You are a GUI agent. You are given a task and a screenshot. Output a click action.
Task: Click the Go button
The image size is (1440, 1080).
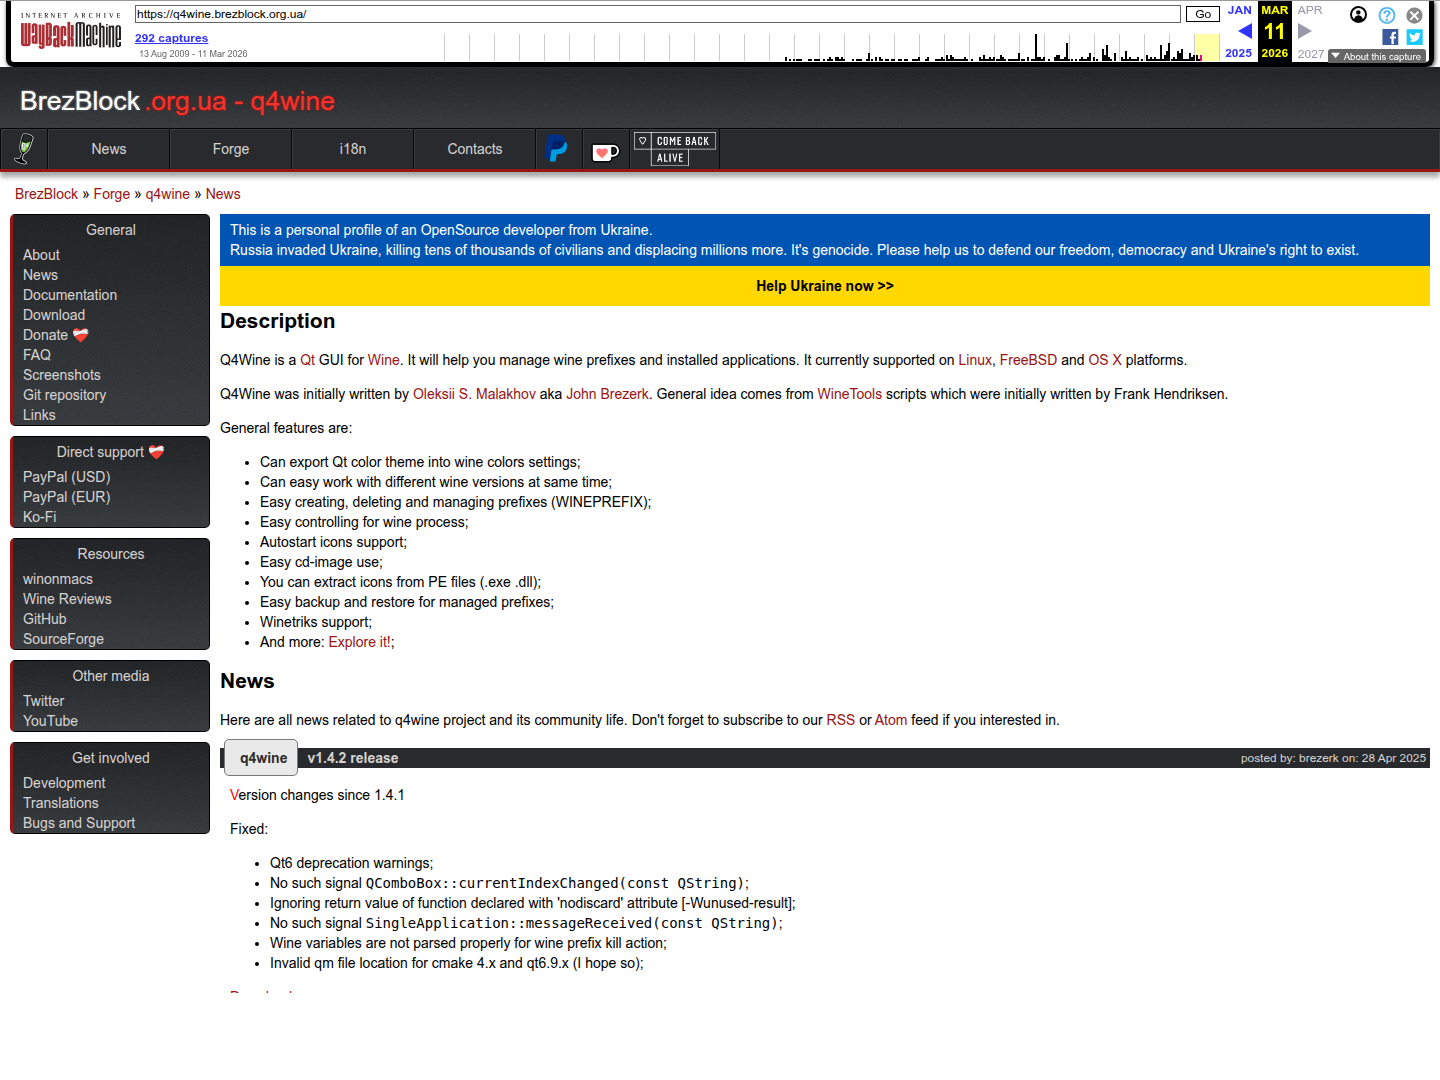(1203, 14)
